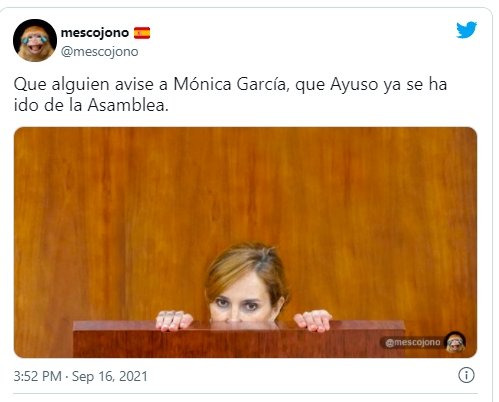The image size is (499, 402).
Task: Click the dark wooden podium in the photo
Action: pos(239,339)
